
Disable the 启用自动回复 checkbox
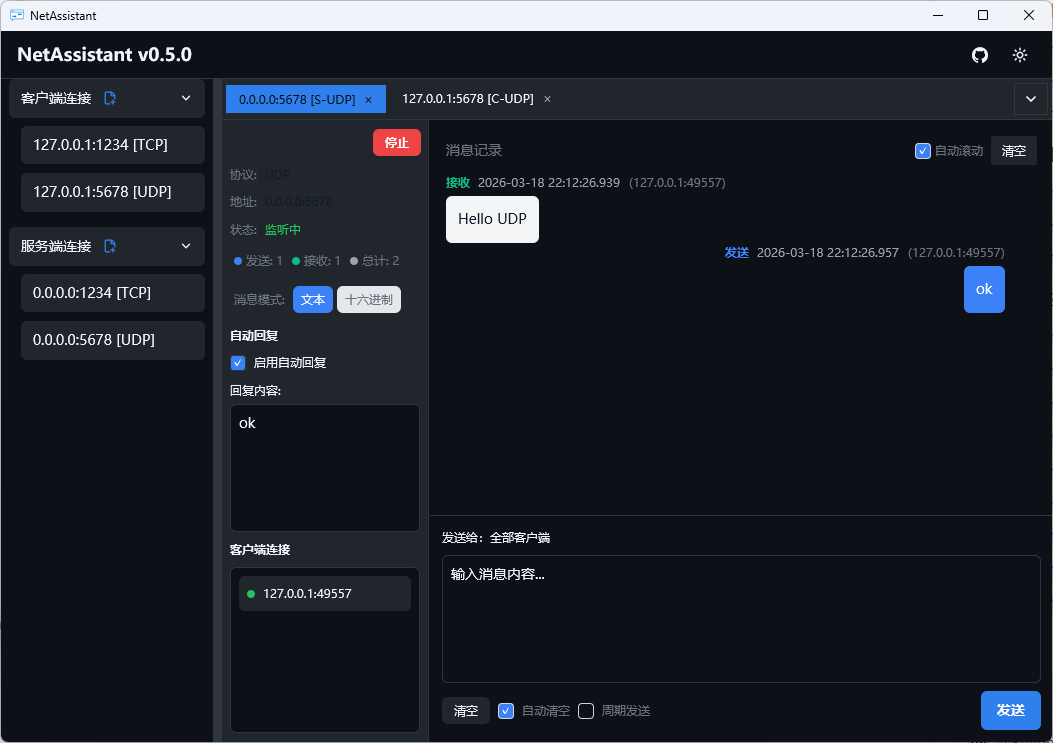coord(238,362)
